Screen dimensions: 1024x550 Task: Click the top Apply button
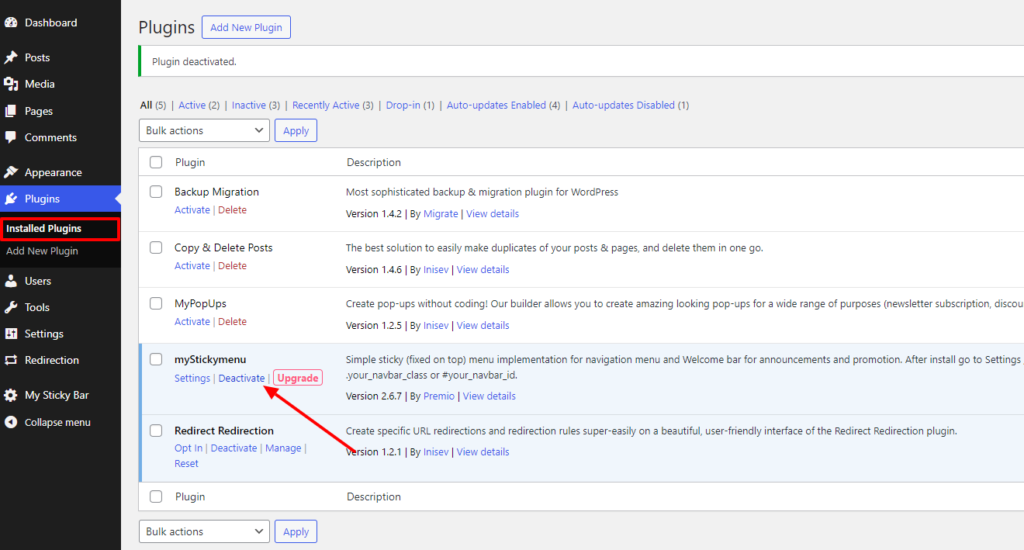296,131
